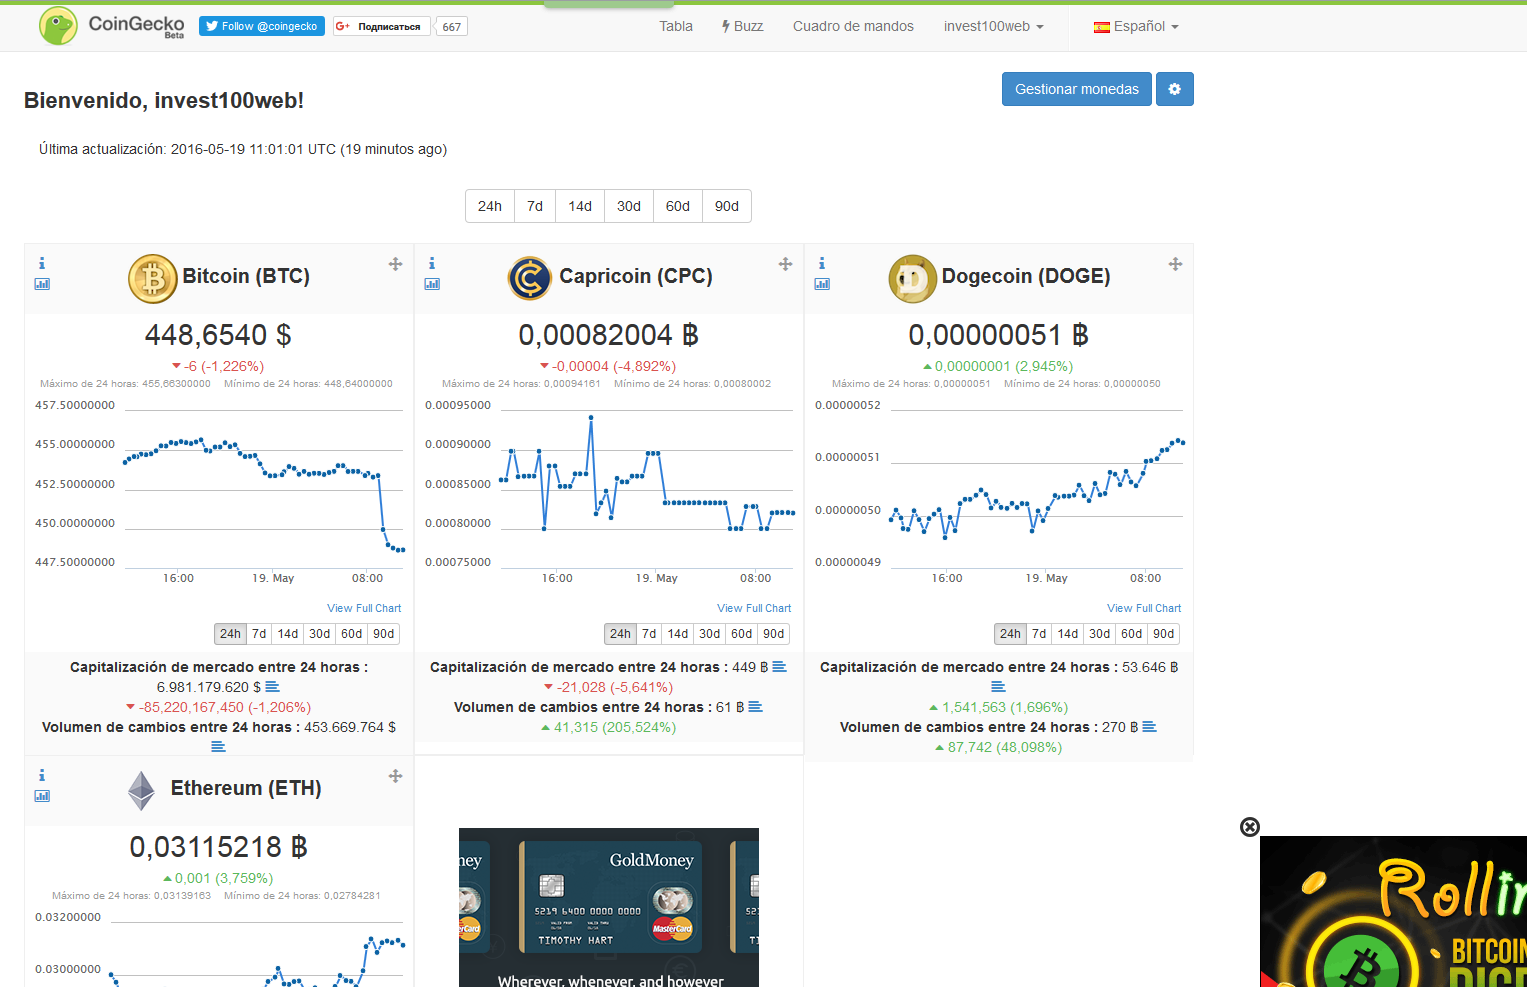
Task: Click the Ethereum info icon
Action: click(42, 774)
